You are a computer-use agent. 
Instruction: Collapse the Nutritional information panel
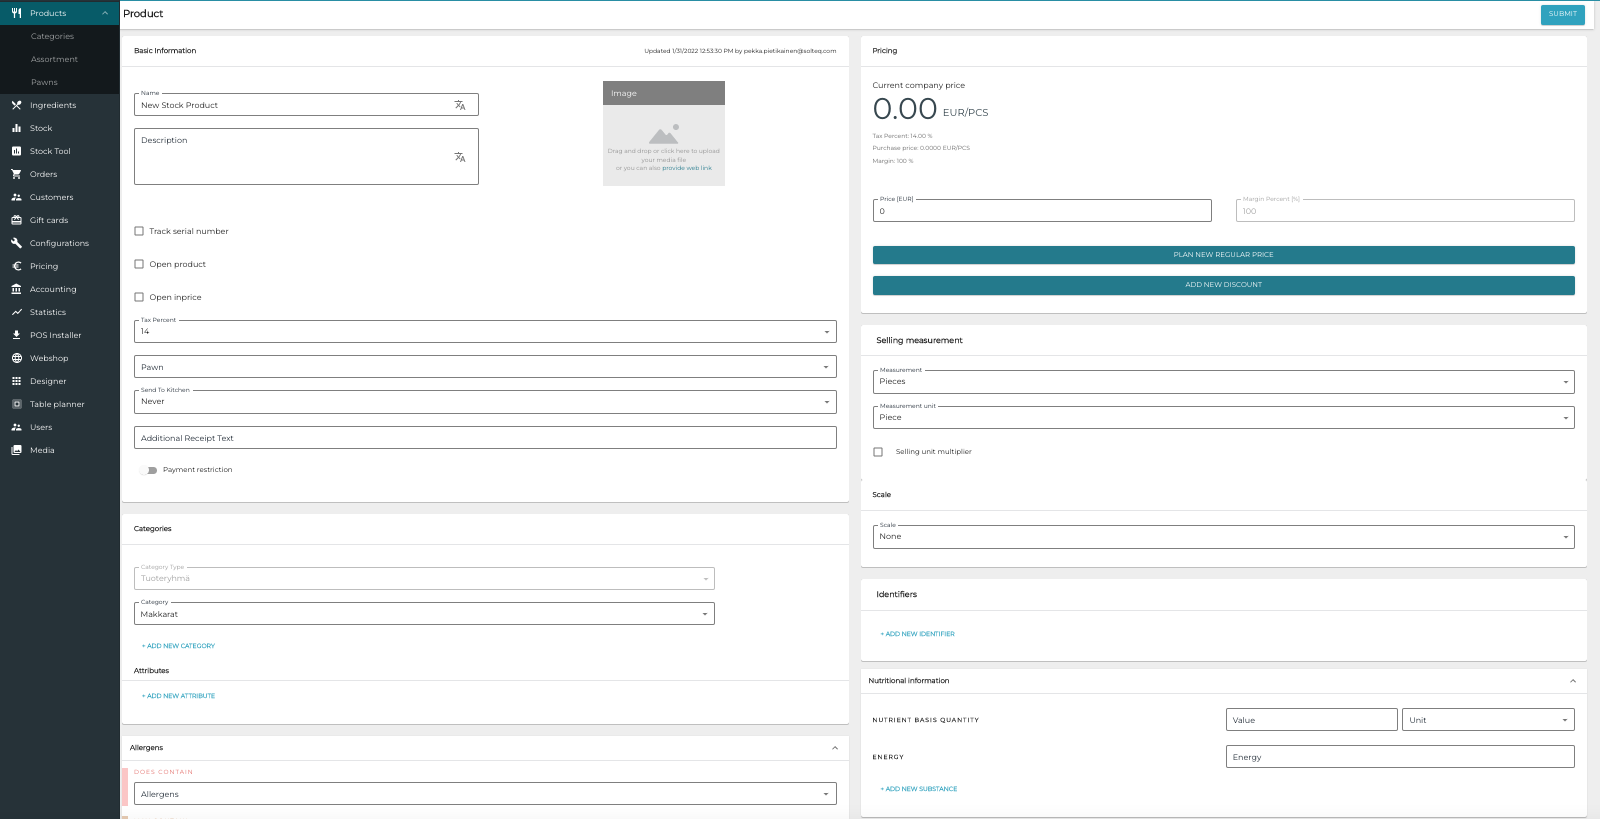click(1573, 681)
